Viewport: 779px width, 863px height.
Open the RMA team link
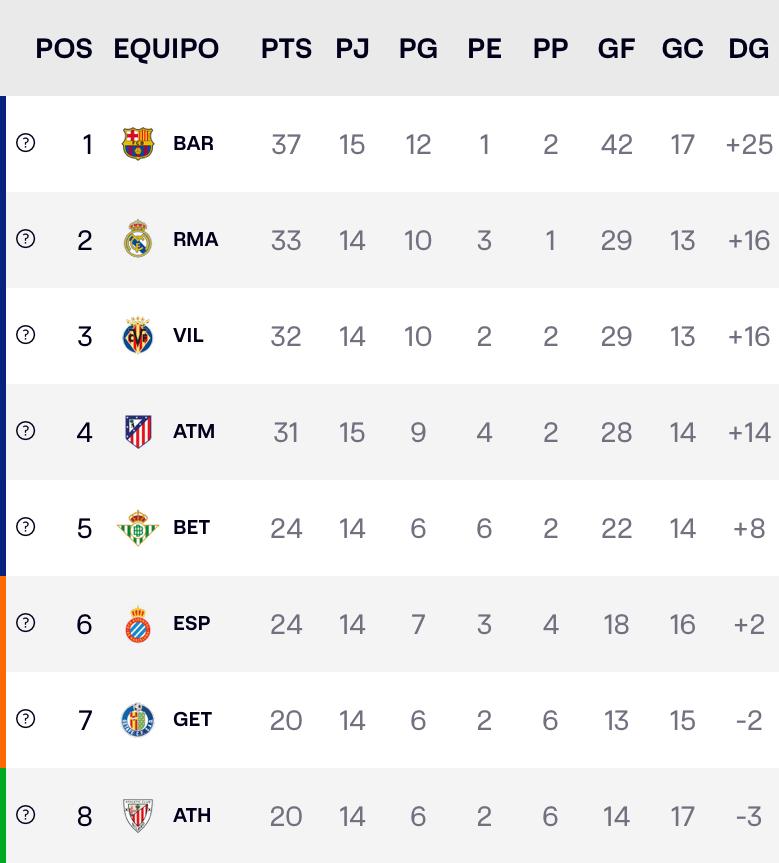click(x=195, y=239)
